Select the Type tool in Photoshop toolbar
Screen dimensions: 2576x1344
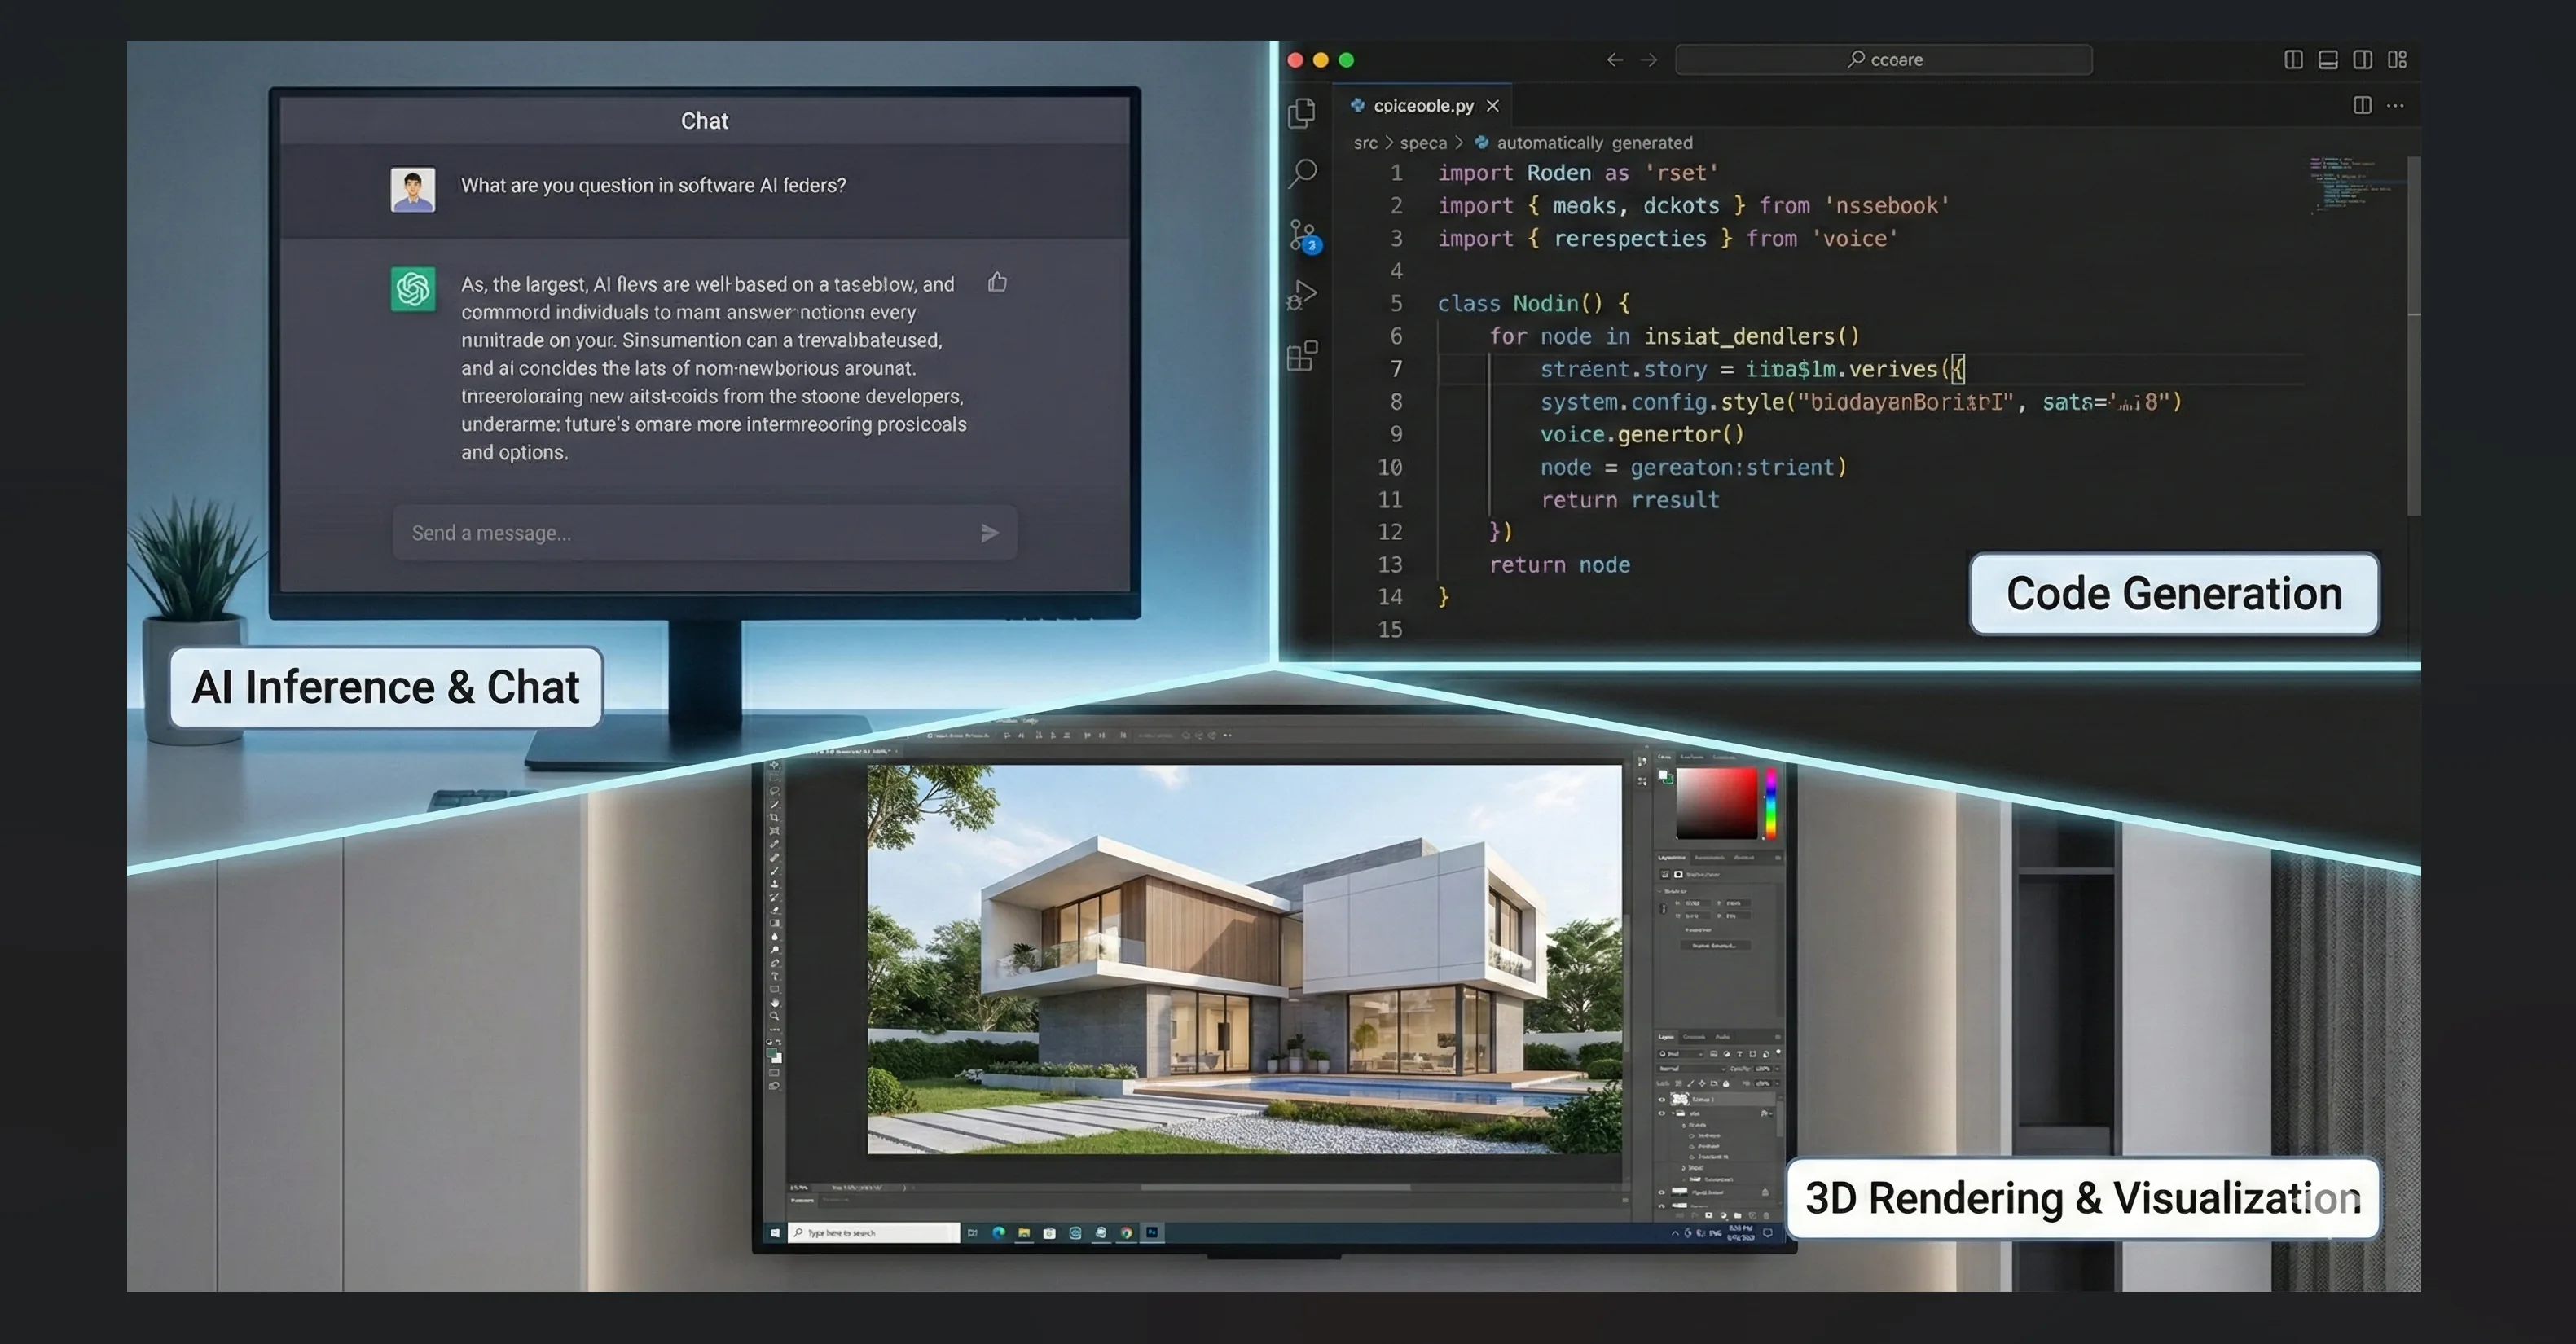click(775, 977)
